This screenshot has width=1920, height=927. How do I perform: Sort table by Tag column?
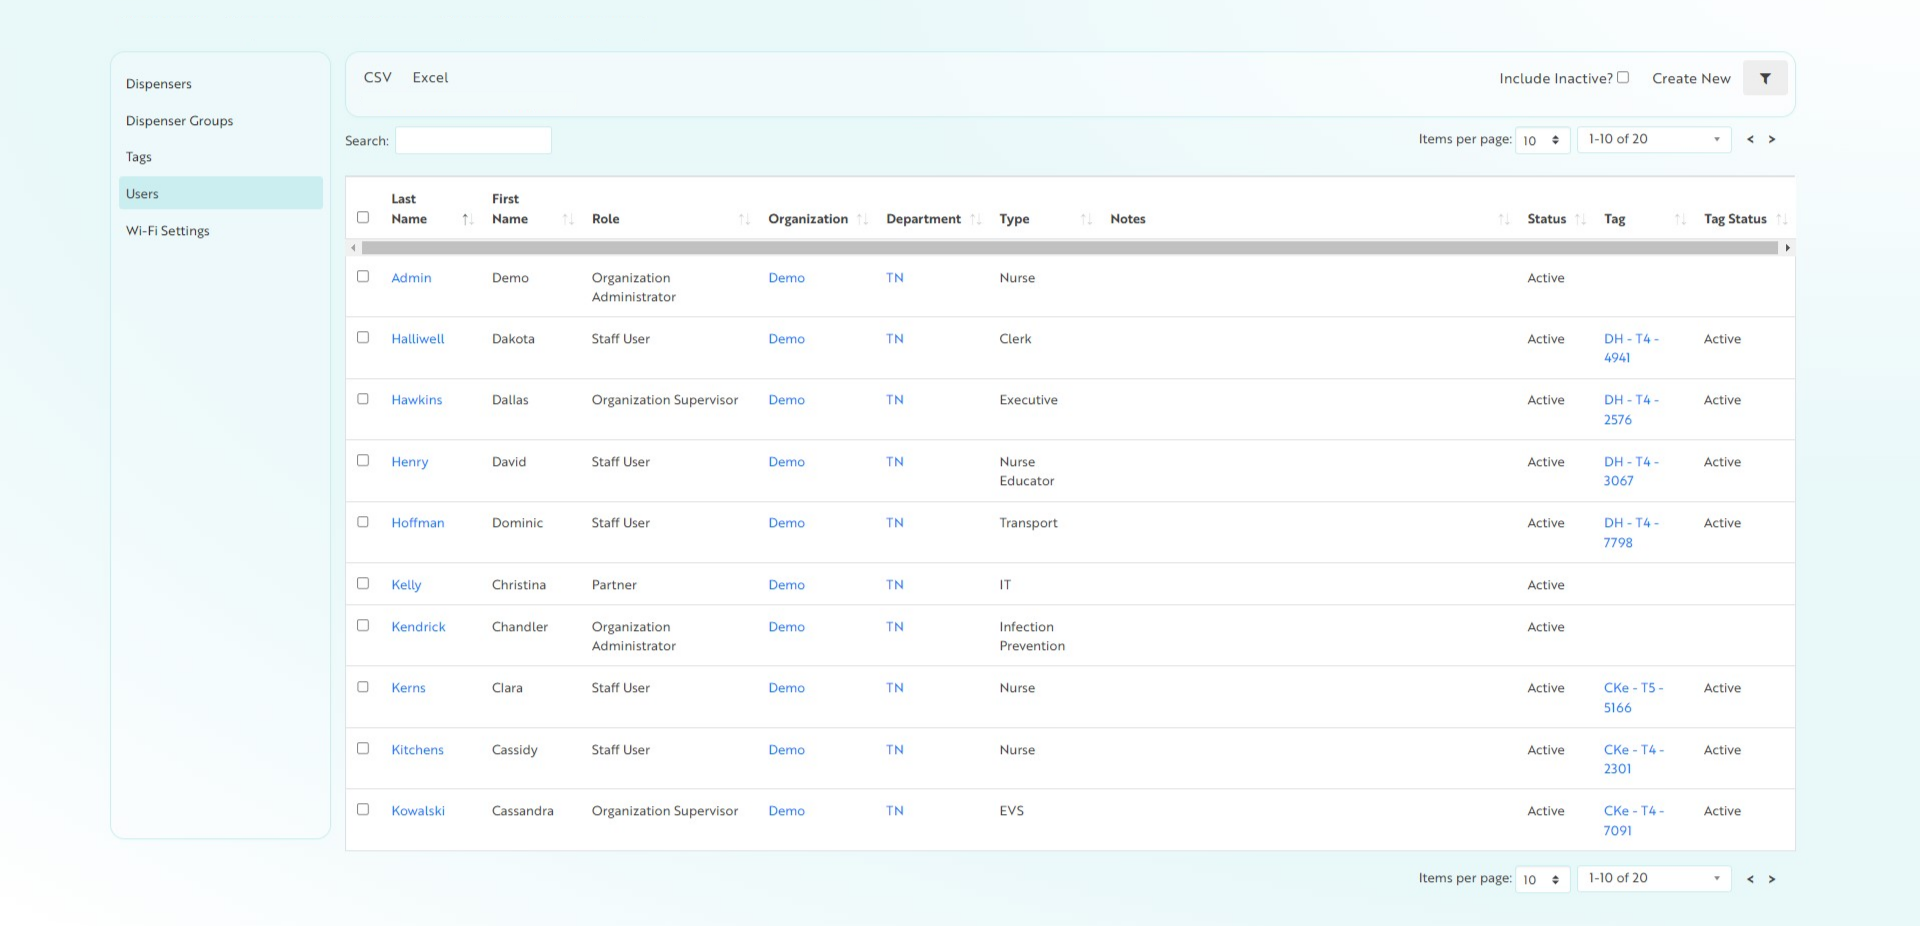click(1680, 219)
